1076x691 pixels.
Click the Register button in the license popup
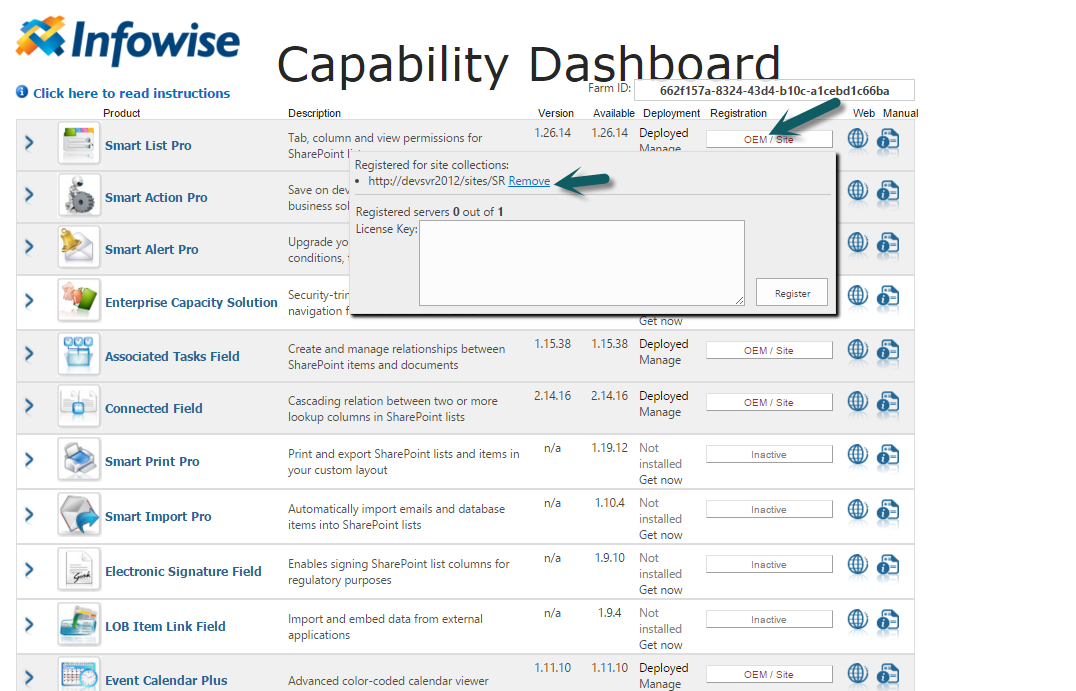click(792, 293)
